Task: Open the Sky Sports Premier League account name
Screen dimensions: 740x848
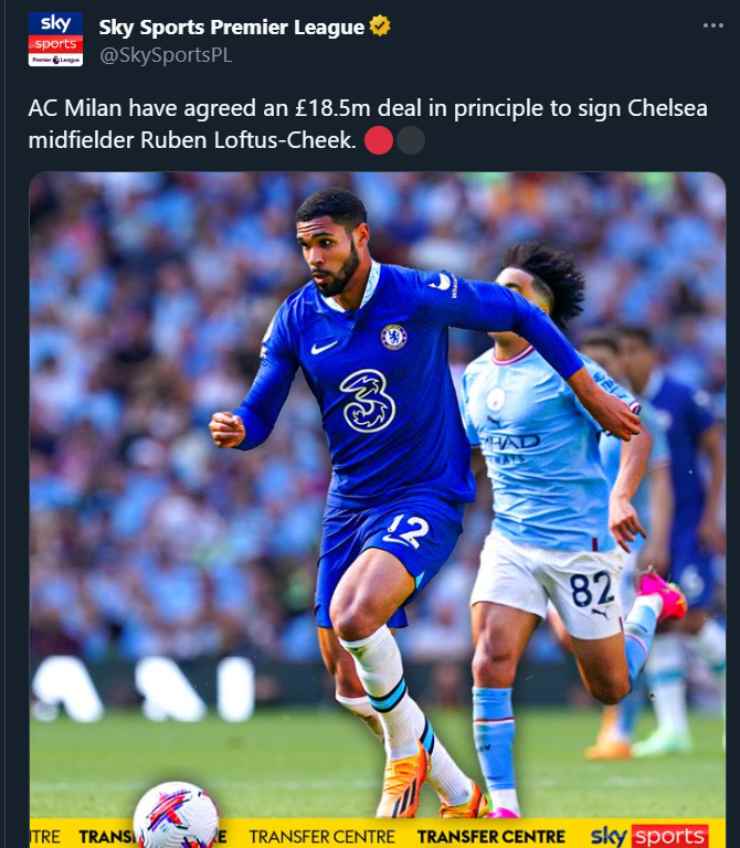Action: [232, 27]
